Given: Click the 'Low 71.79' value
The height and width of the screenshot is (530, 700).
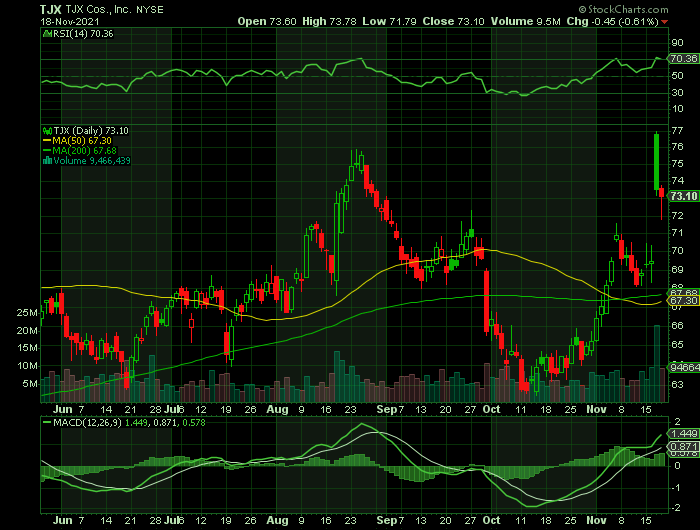Looking at the screenshot, I should pos(389,21).
